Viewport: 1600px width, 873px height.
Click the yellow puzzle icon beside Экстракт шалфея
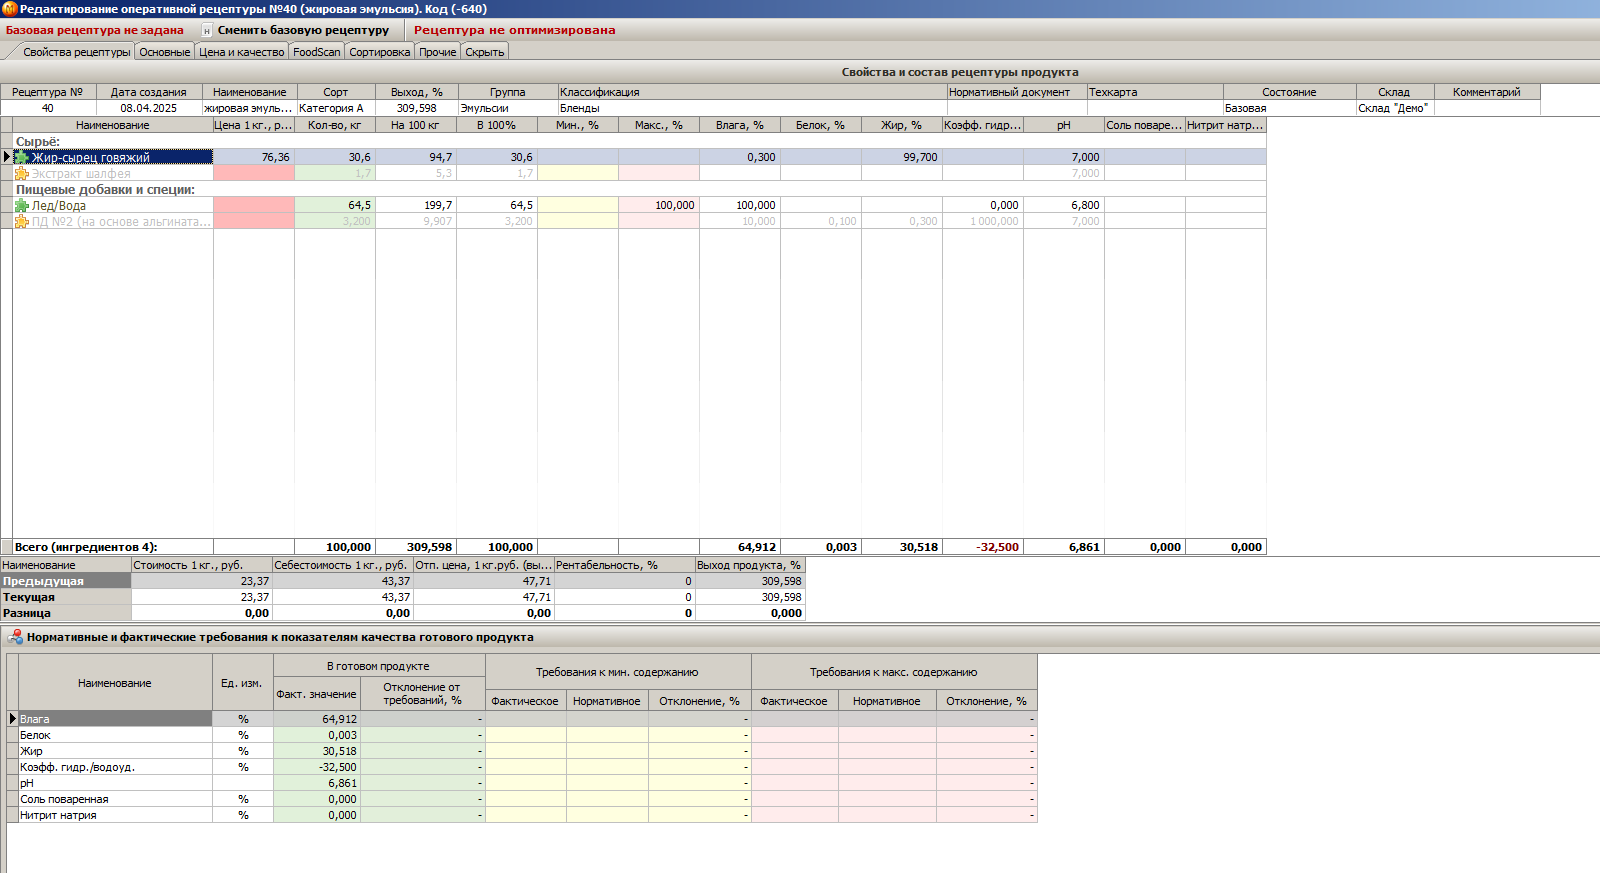pos(22,173)
